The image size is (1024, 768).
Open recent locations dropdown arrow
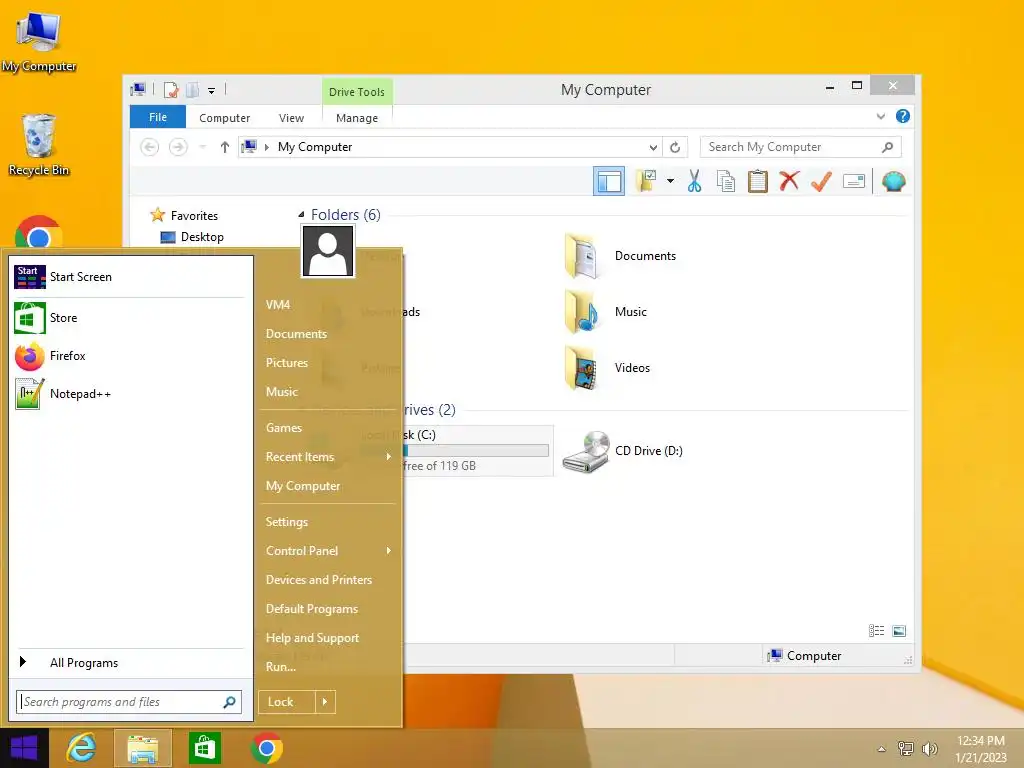[x=202, y=147]
